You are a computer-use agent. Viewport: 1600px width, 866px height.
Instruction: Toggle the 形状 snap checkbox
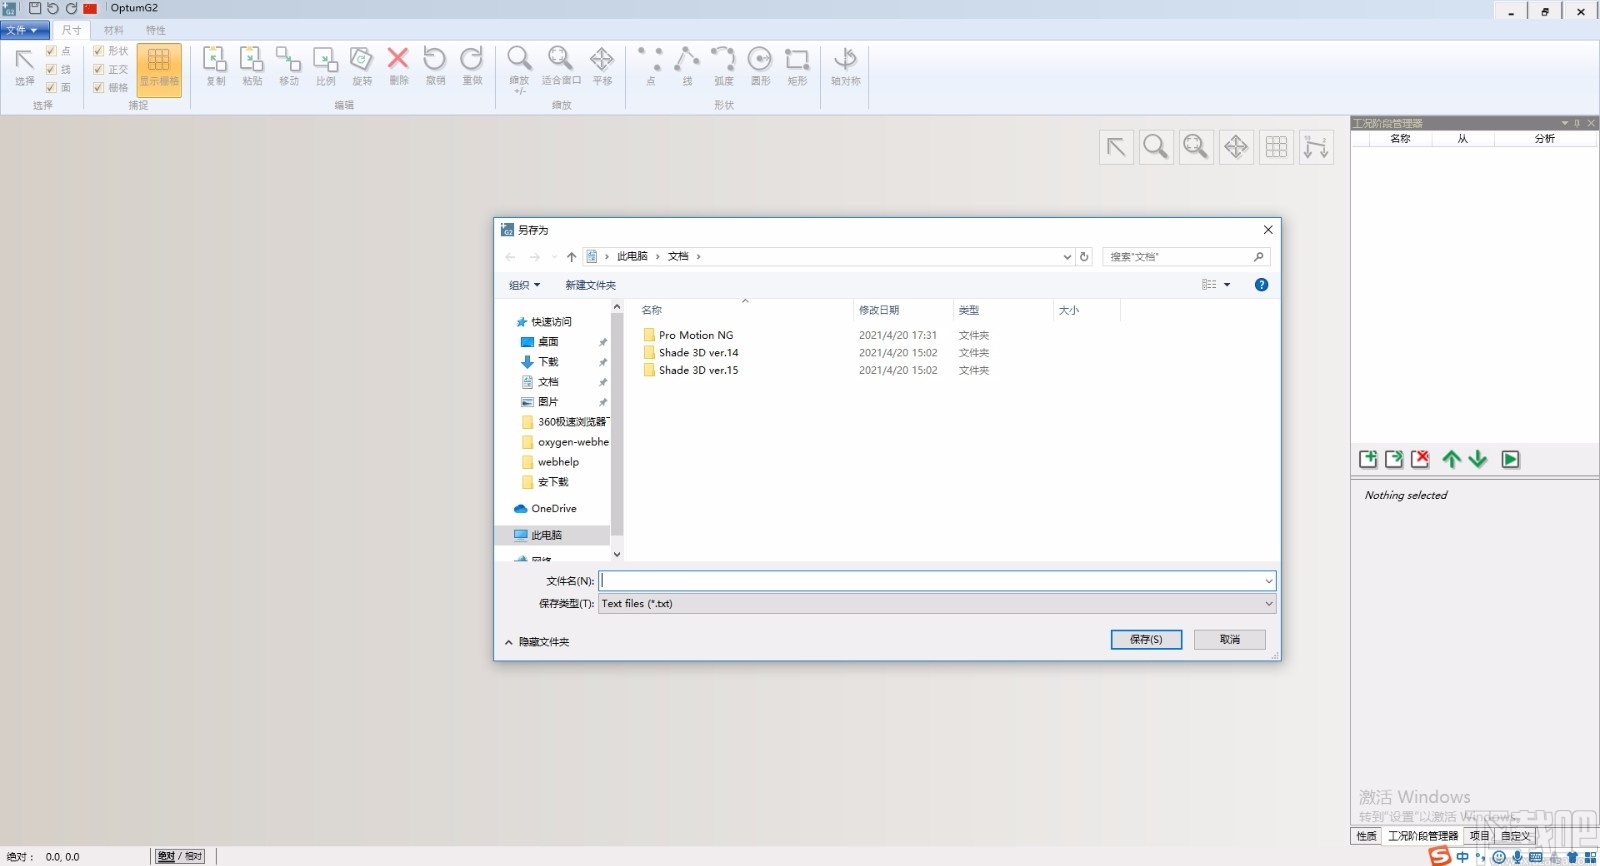coord(98,51)
